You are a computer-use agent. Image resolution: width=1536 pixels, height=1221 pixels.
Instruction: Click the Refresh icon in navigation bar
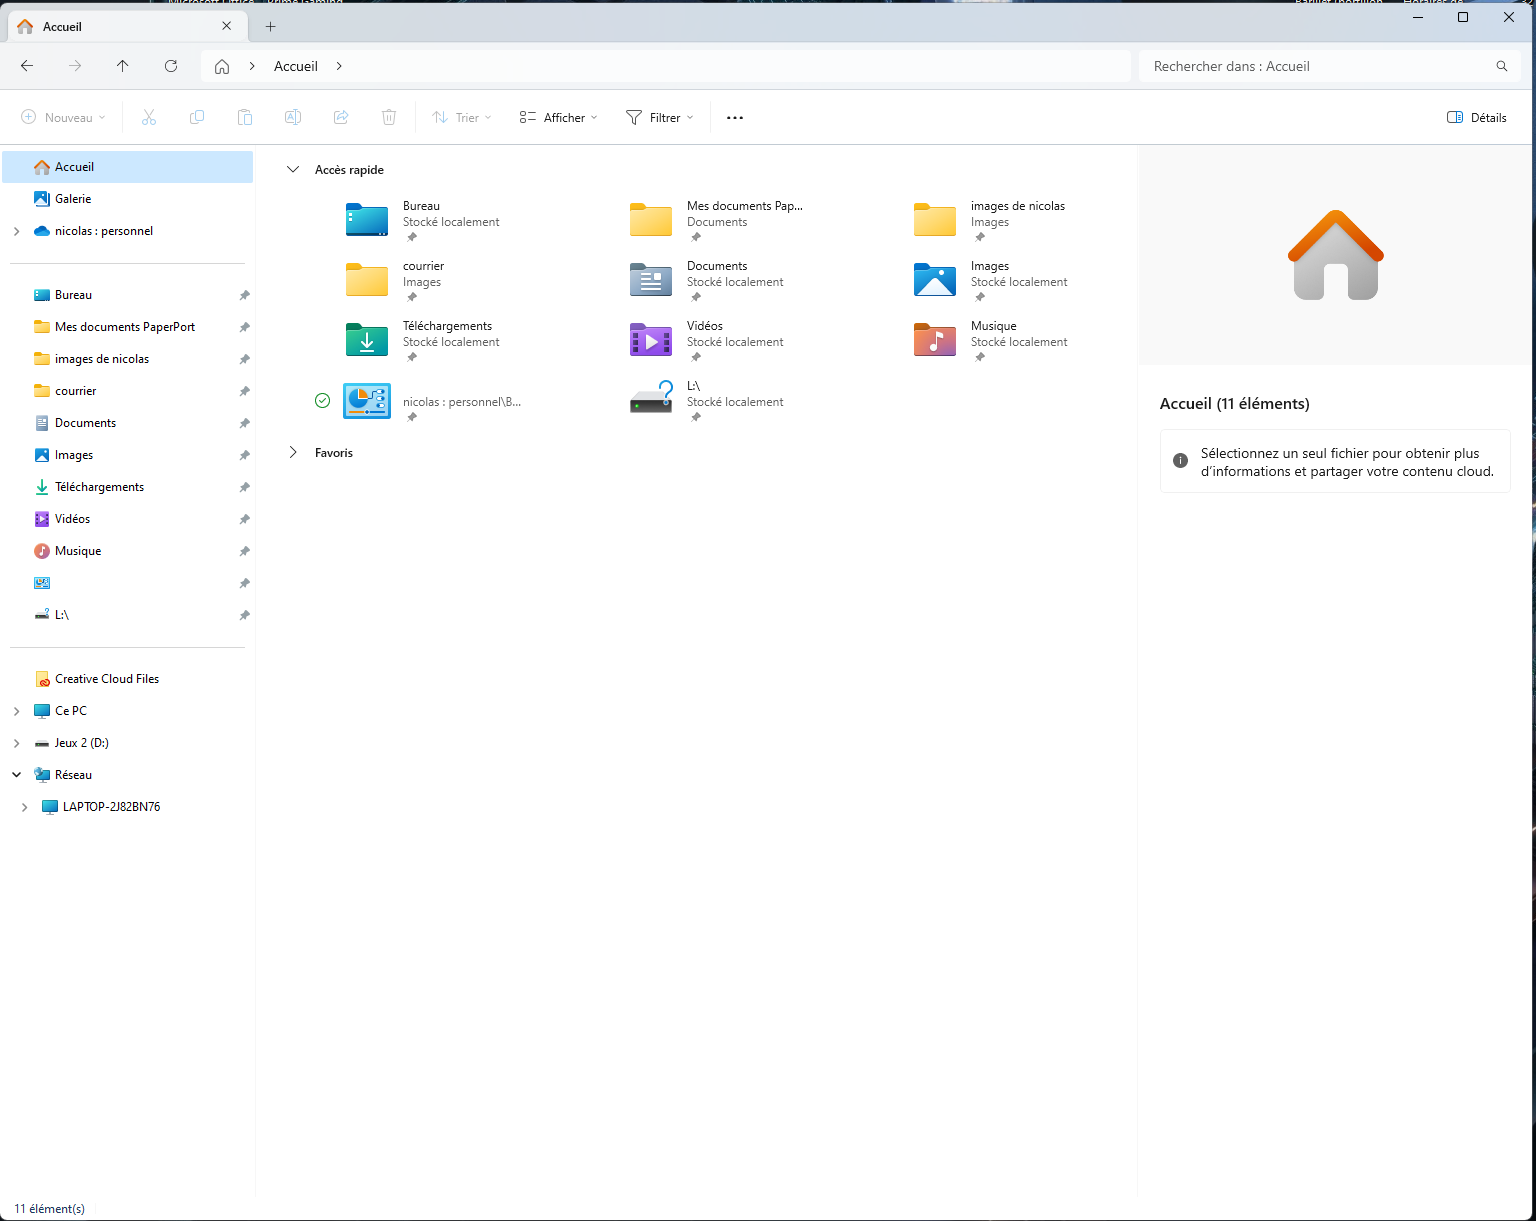tap(171, 66)
